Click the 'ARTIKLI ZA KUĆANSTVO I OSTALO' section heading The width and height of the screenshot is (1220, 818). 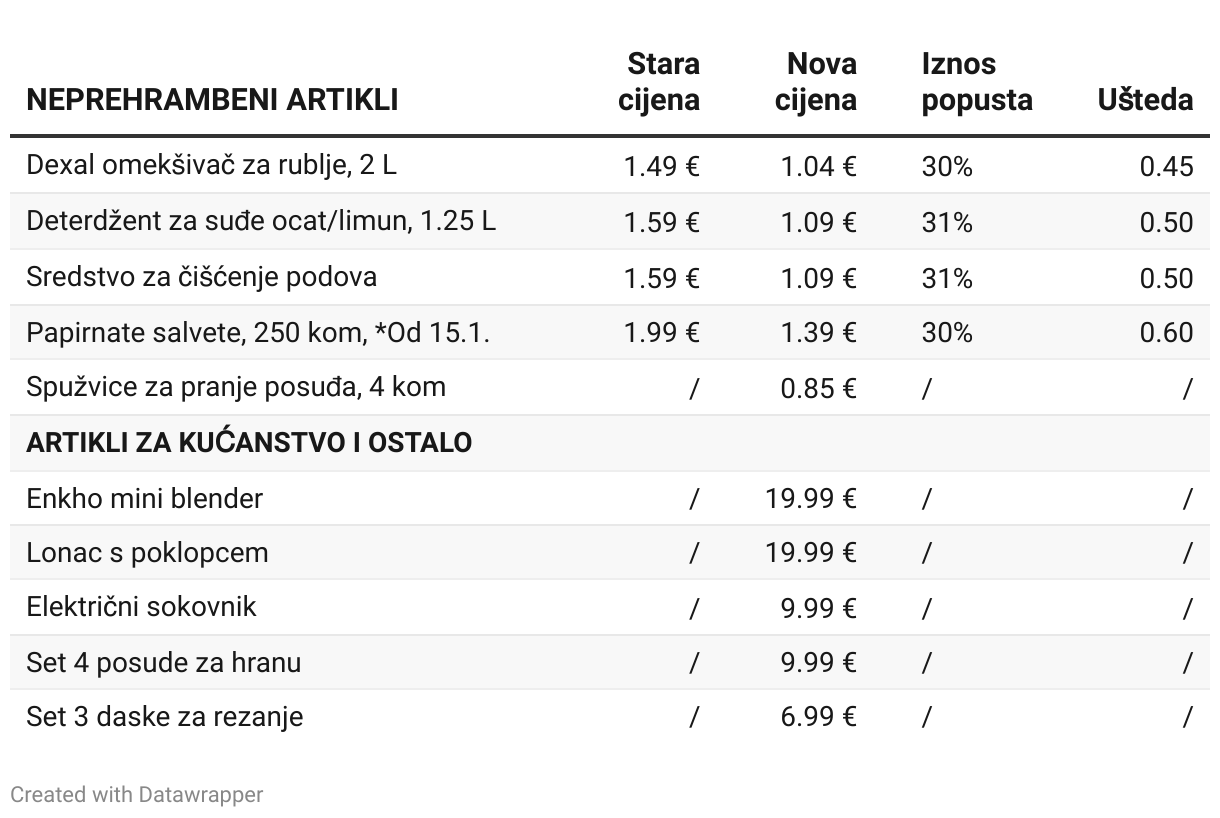249,442
